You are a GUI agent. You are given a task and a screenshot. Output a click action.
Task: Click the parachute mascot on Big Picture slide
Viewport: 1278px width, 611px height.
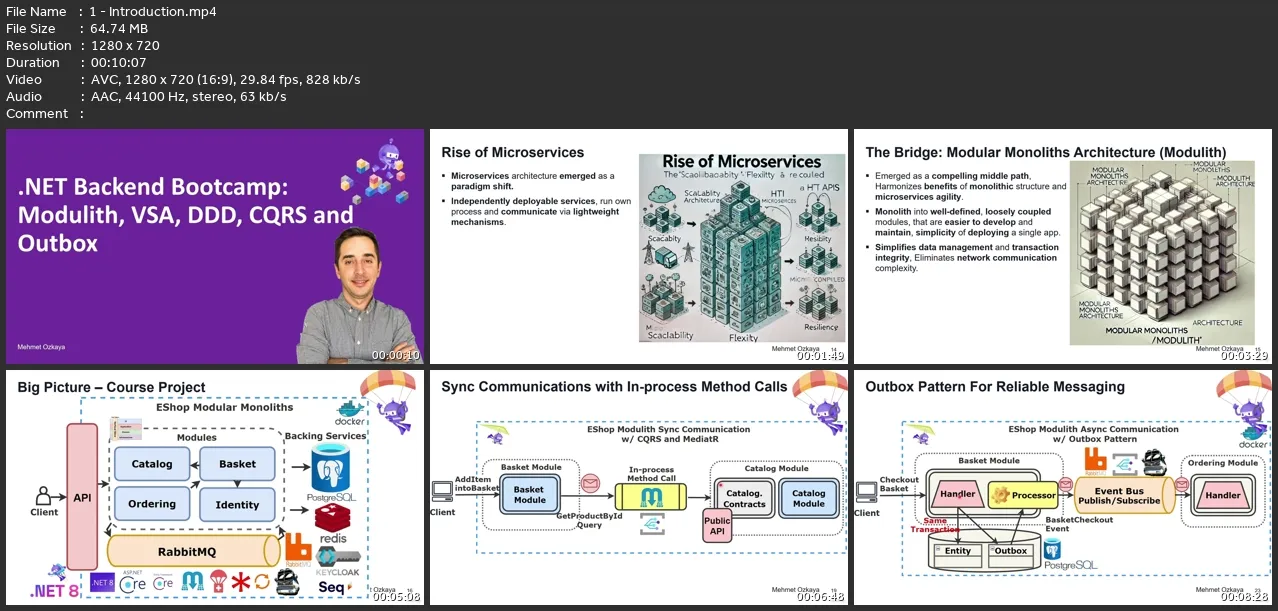(390, 403)
